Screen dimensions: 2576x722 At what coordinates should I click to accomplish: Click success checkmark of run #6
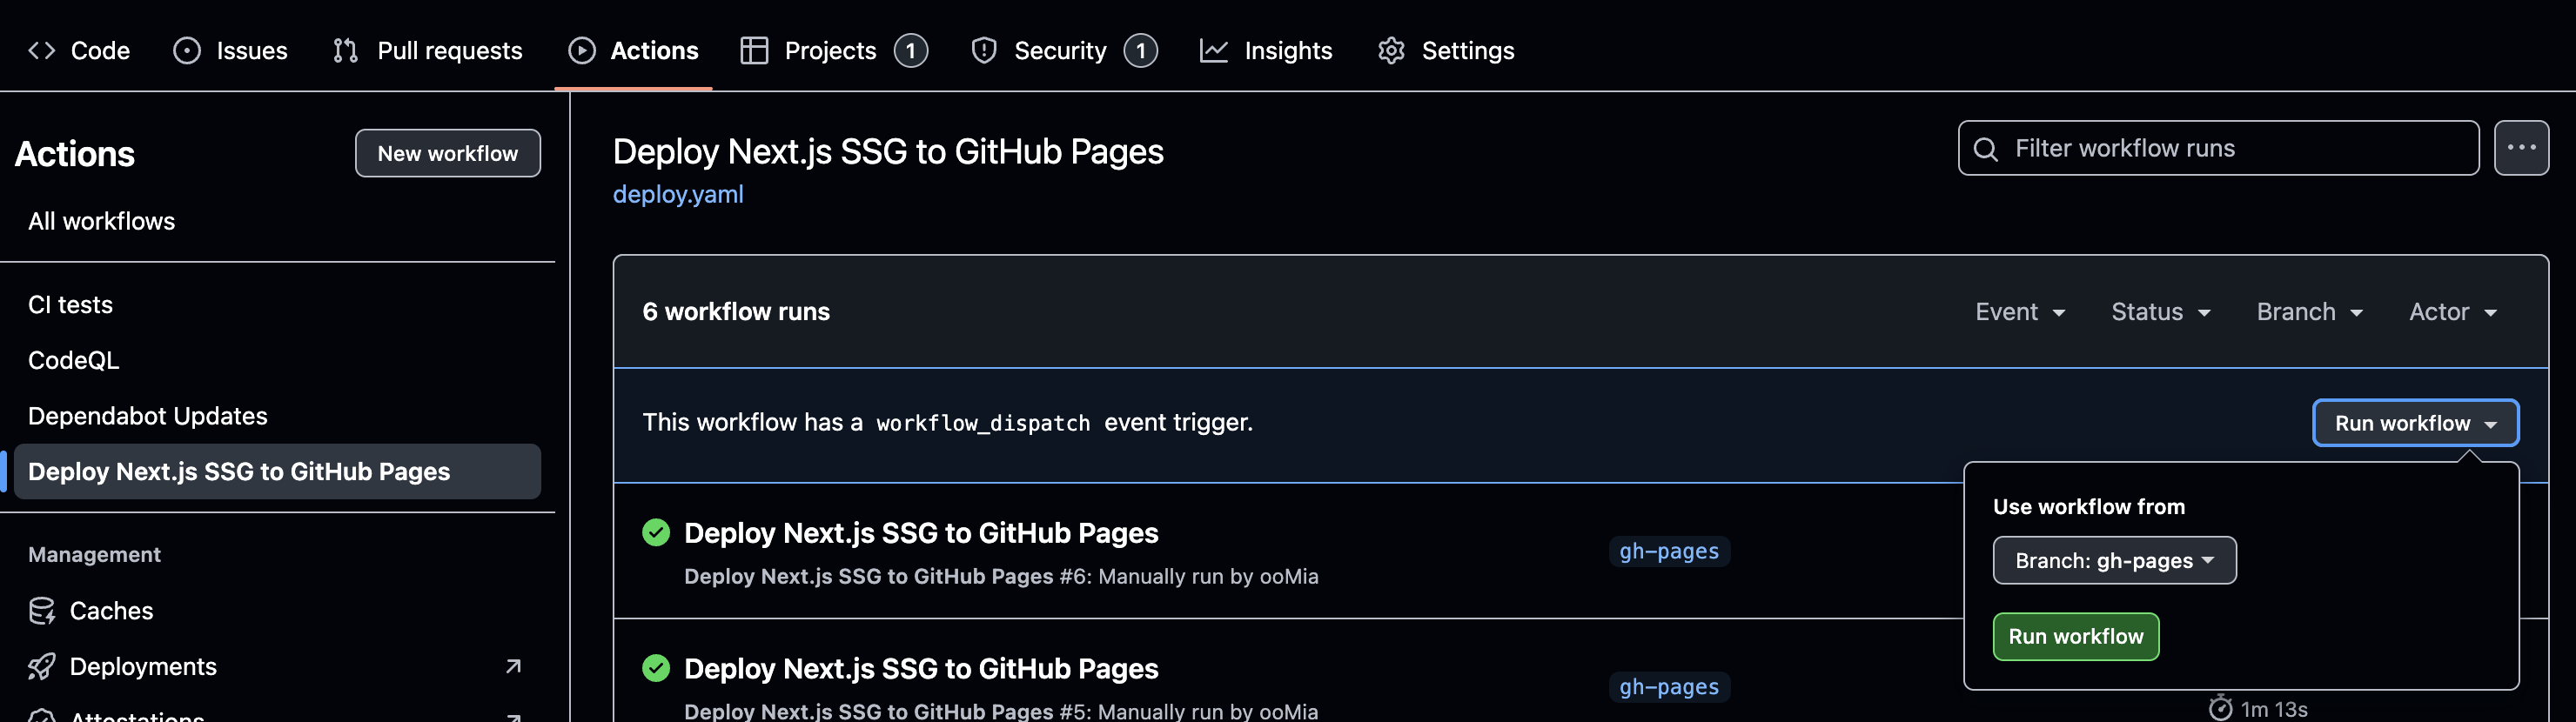[x=656, y=532]
